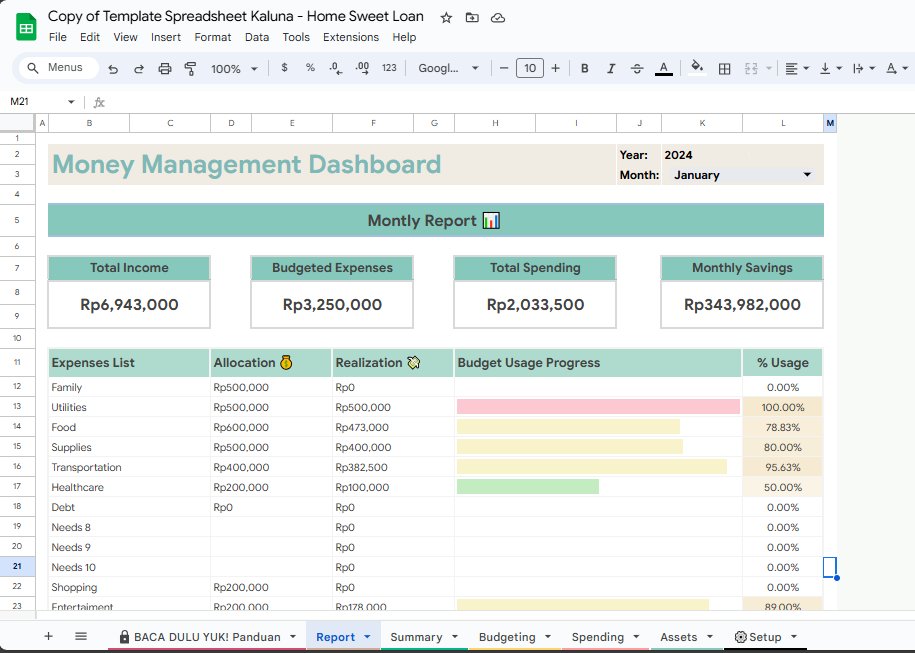Select the Food allocation Rp600,000 cell
Viewport: 915px width, 653px height.
tap(271, 427)
